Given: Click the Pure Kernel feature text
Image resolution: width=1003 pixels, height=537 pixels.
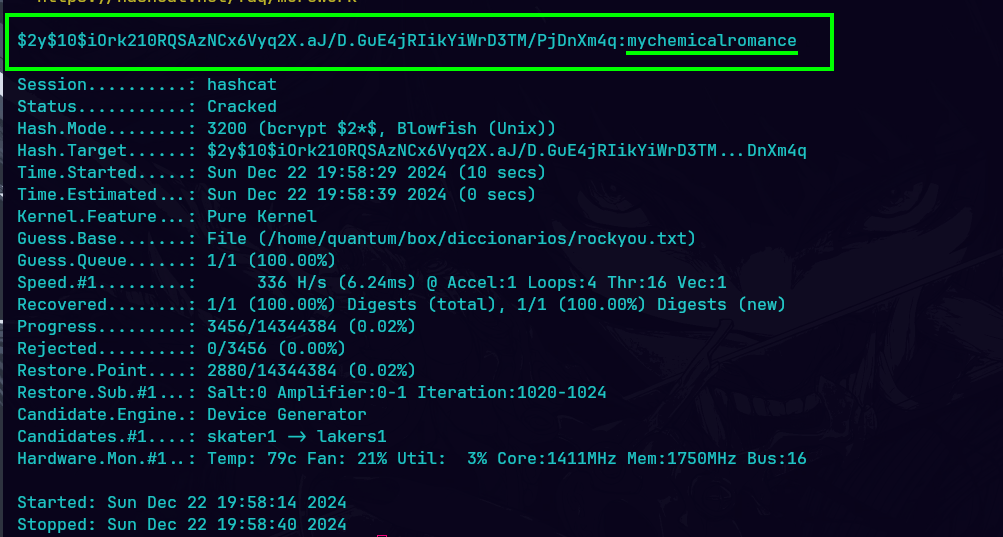Looking at the screenshot, I should click(261, 216).
